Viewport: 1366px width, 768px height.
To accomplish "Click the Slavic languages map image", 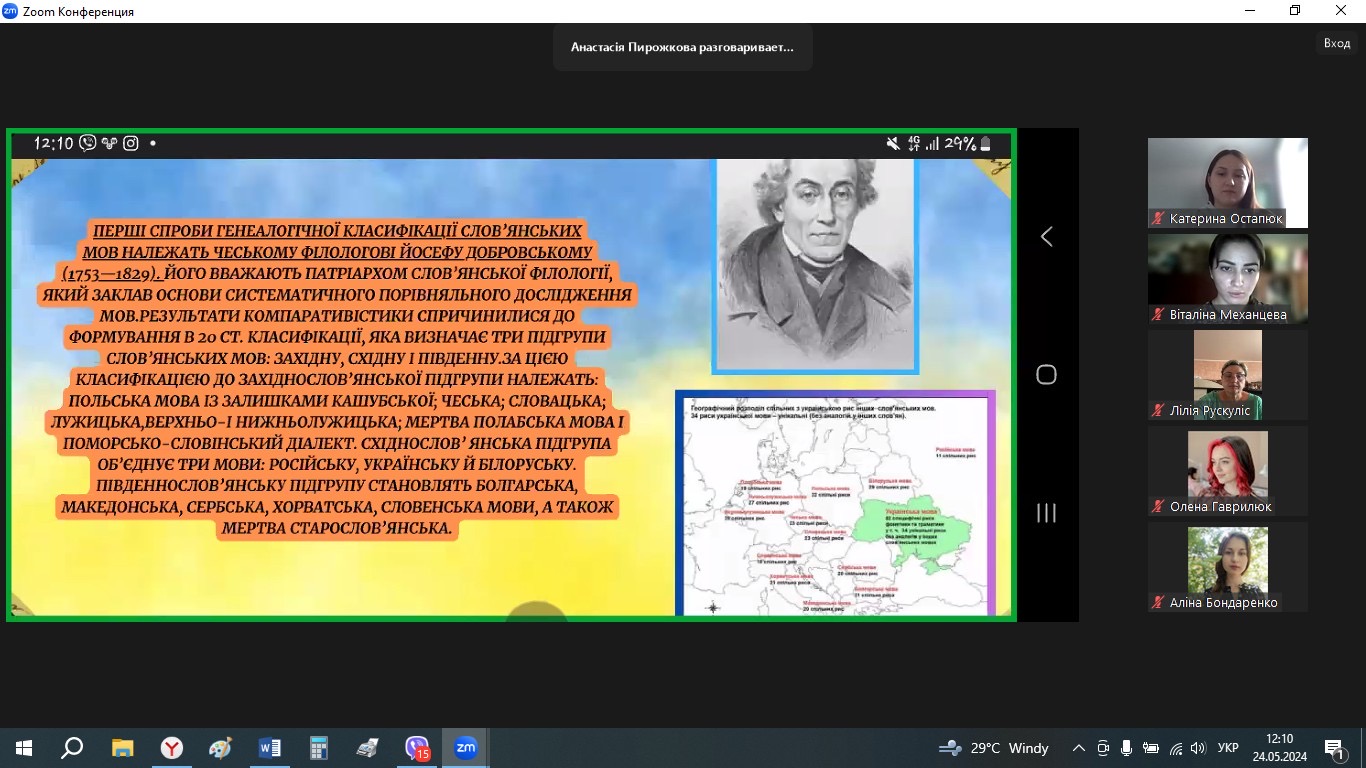I will (836, 503).
